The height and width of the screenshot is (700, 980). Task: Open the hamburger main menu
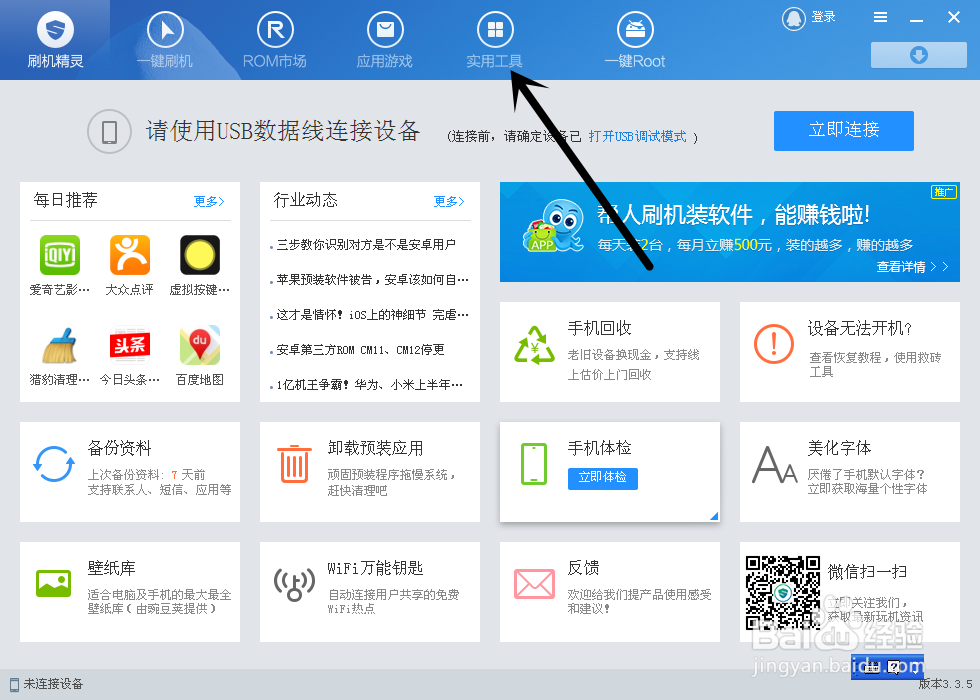pos(881,18)
